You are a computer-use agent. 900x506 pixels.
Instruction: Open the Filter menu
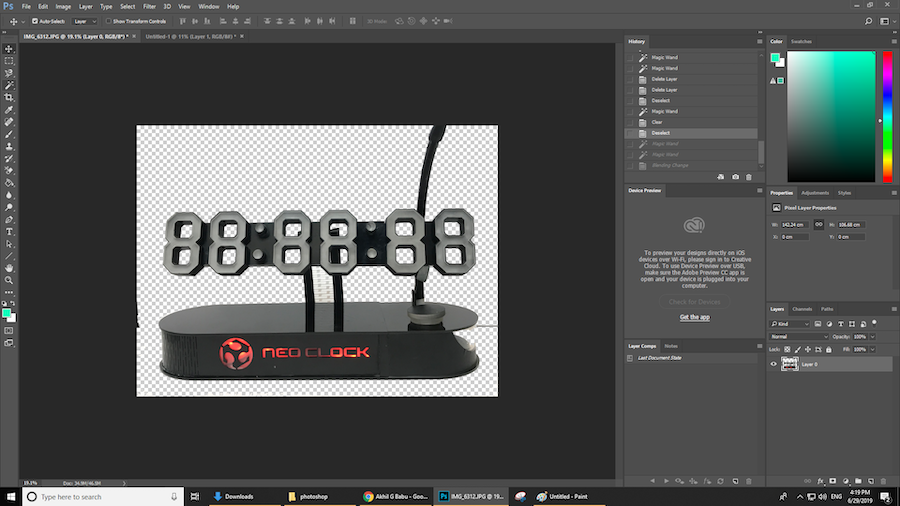pyautogui.click(x=149, y=6)
